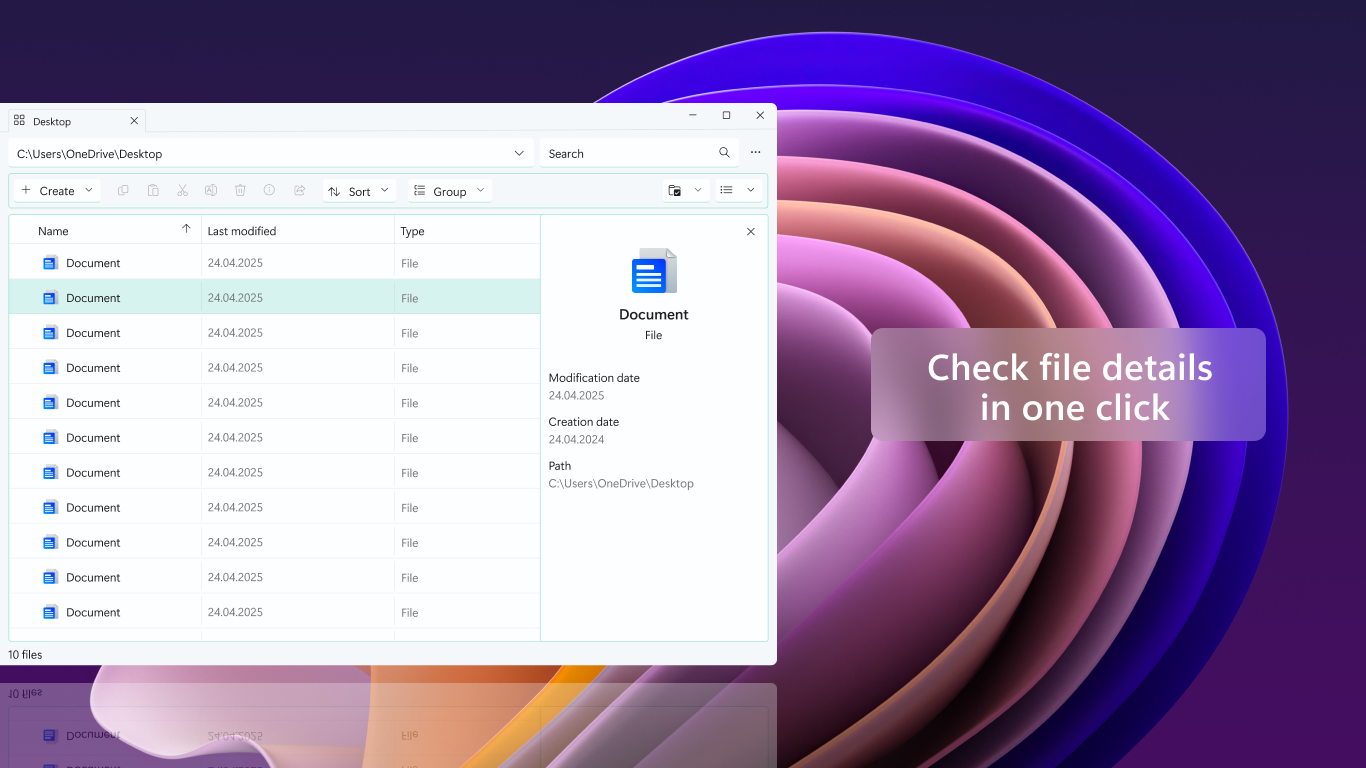Click the plus icon beside Create
The image size is (1366, 768).
pyautogui.click(x=26, y=190)
